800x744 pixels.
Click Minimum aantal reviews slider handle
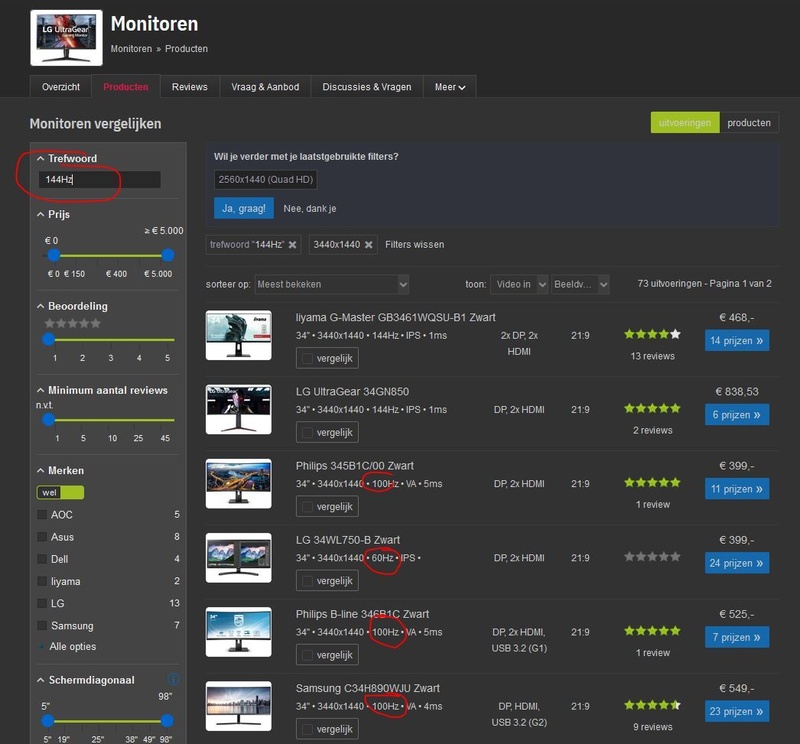click(x=48, y=419)
